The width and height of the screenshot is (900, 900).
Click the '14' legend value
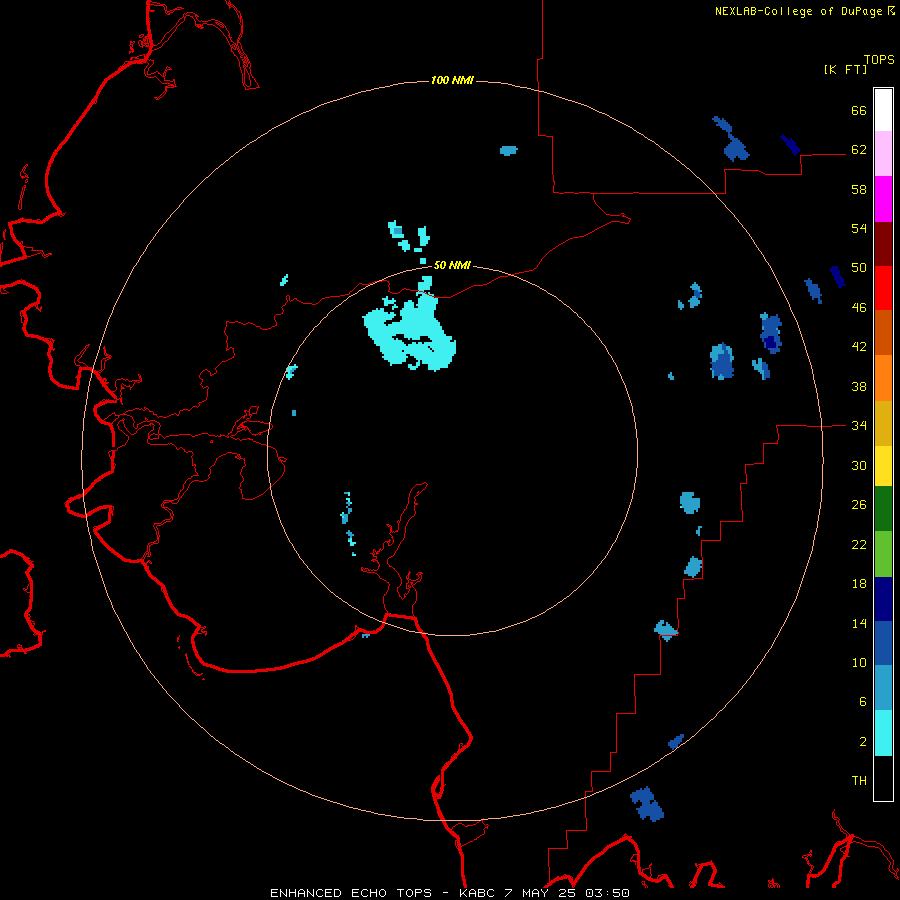(x=859, y=623)
